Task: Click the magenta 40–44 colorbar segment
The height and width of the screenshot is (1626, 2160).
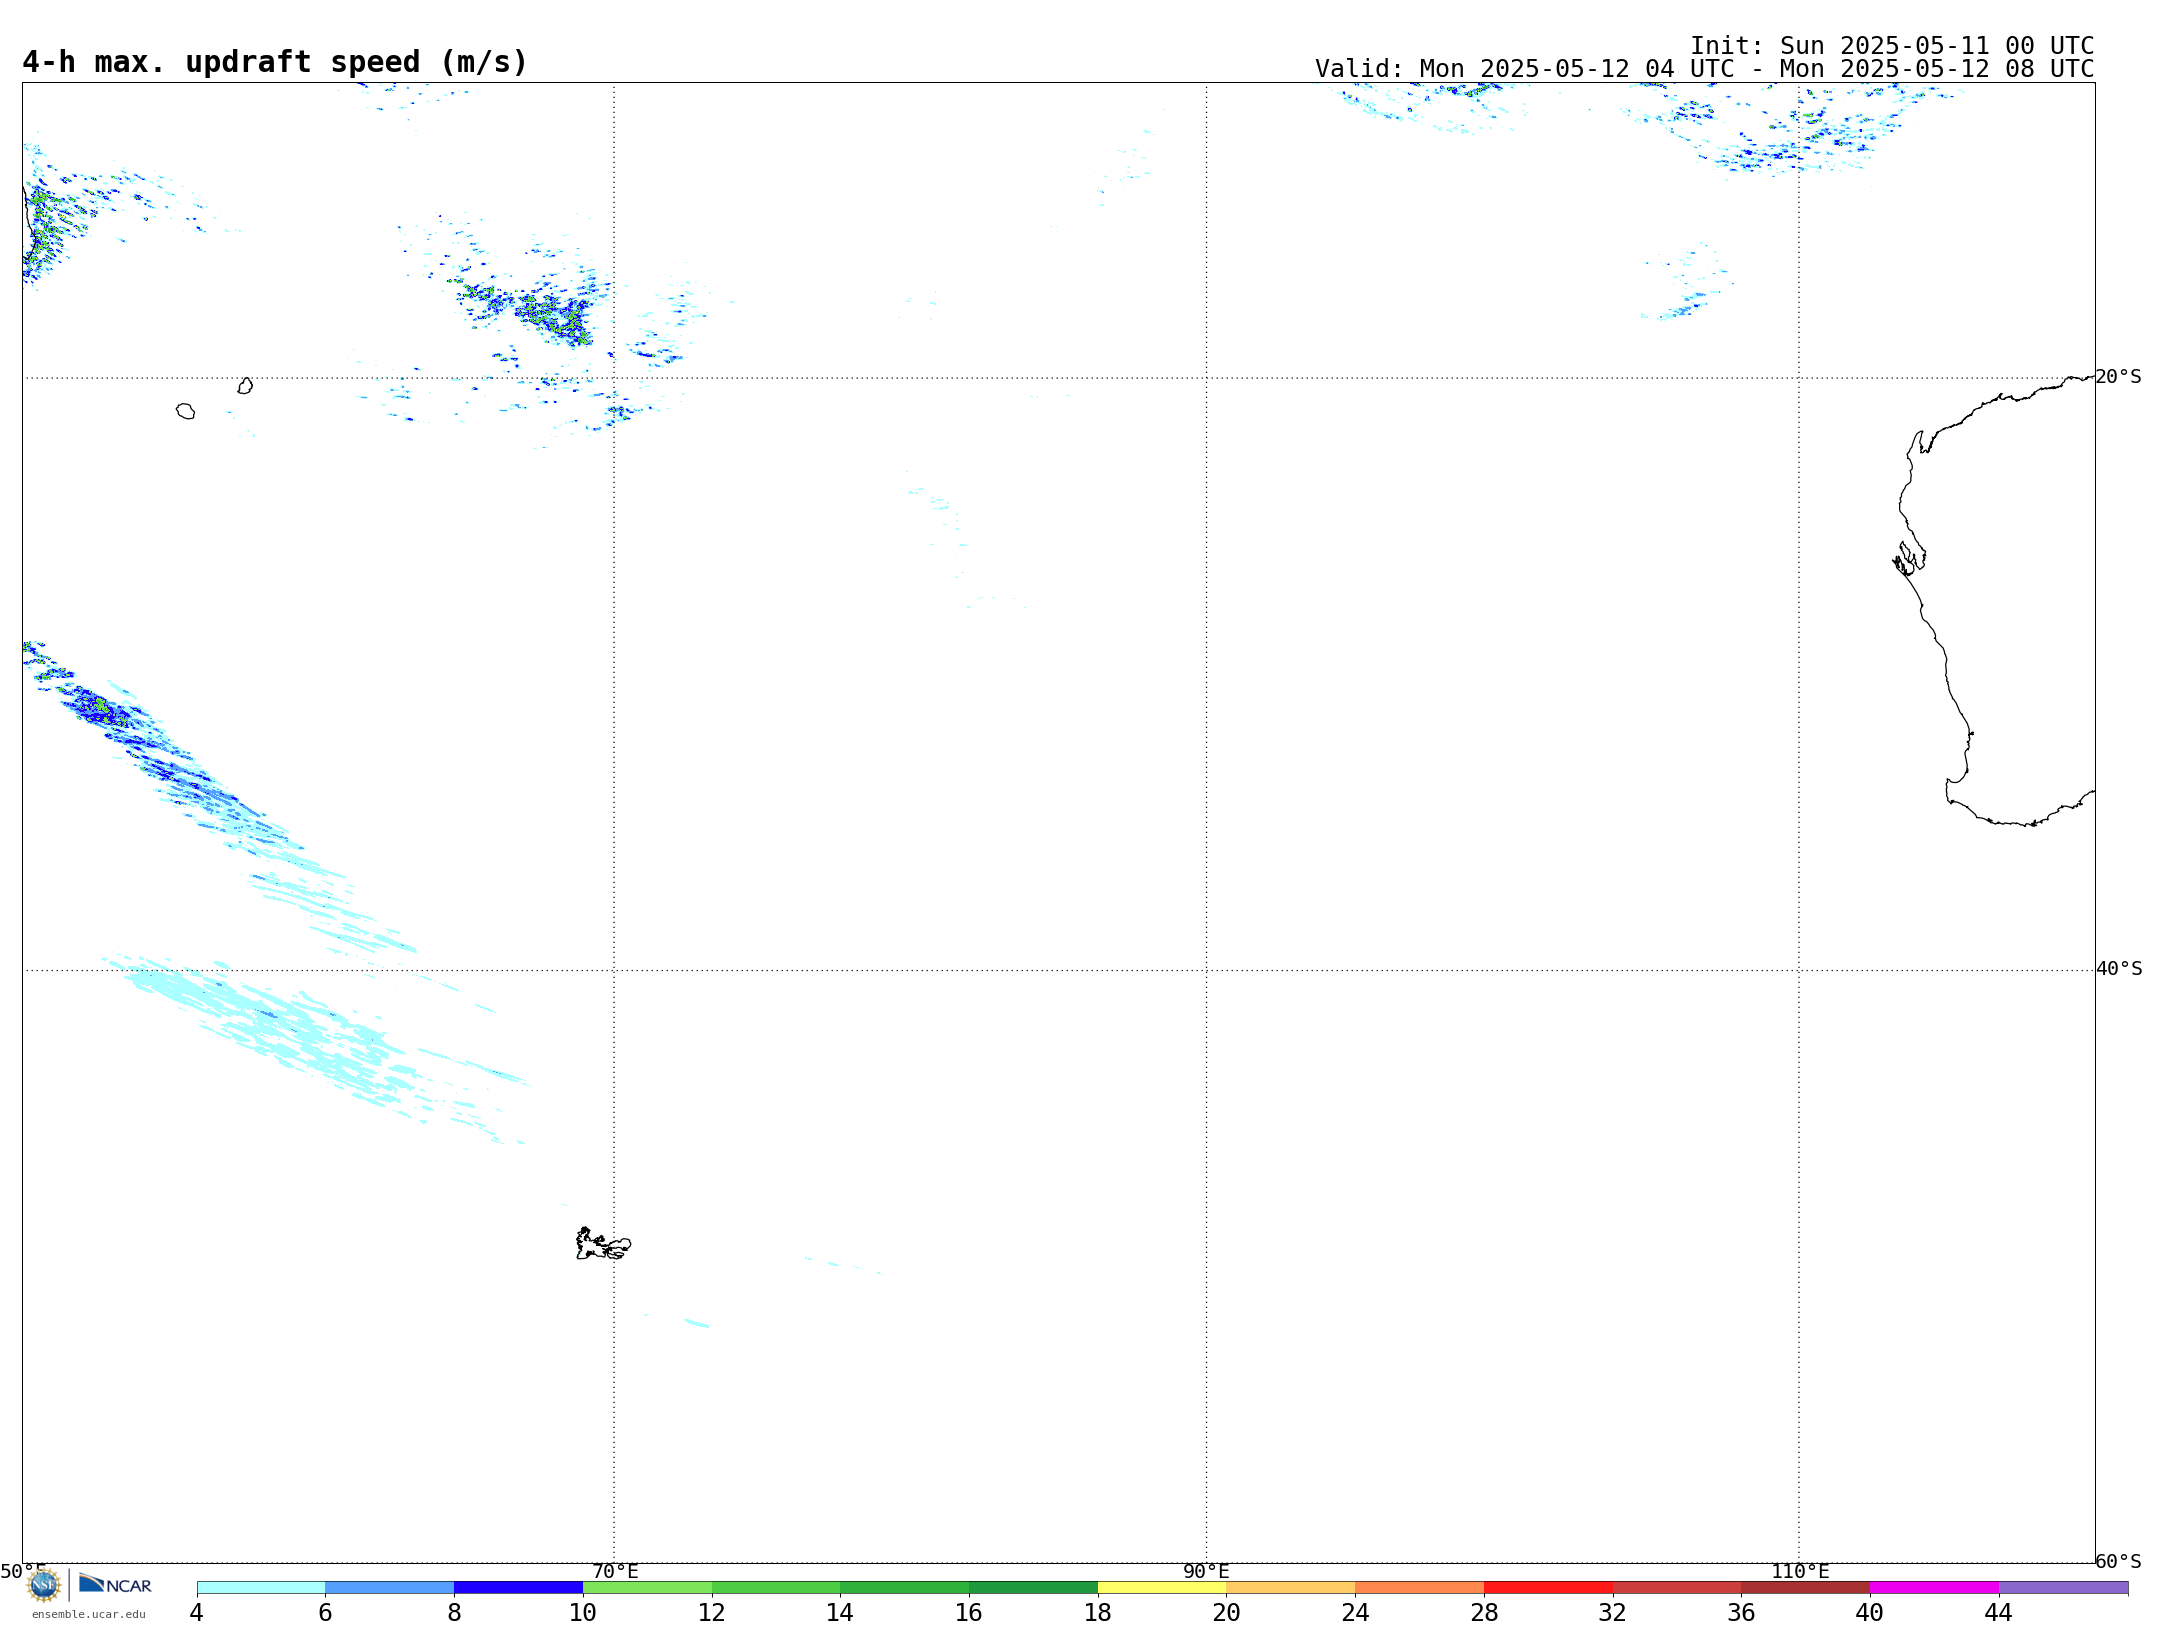Action: point(1934,1588)
